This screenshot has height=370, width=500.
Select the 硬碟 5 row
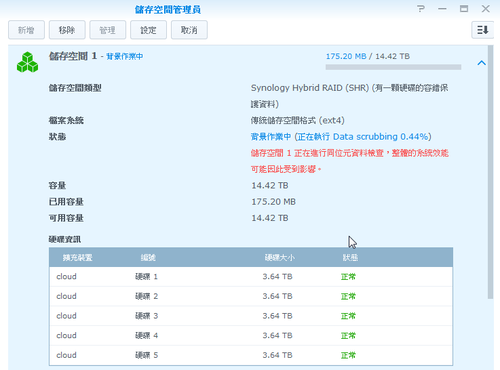(x=251, y=355)
